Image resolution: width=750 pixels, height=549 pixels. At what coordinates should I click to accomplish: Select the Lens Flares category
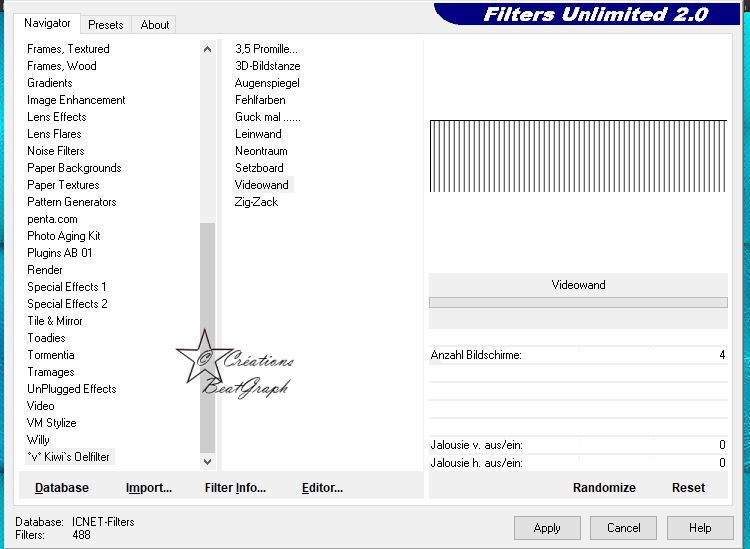[x=54, y=134]
